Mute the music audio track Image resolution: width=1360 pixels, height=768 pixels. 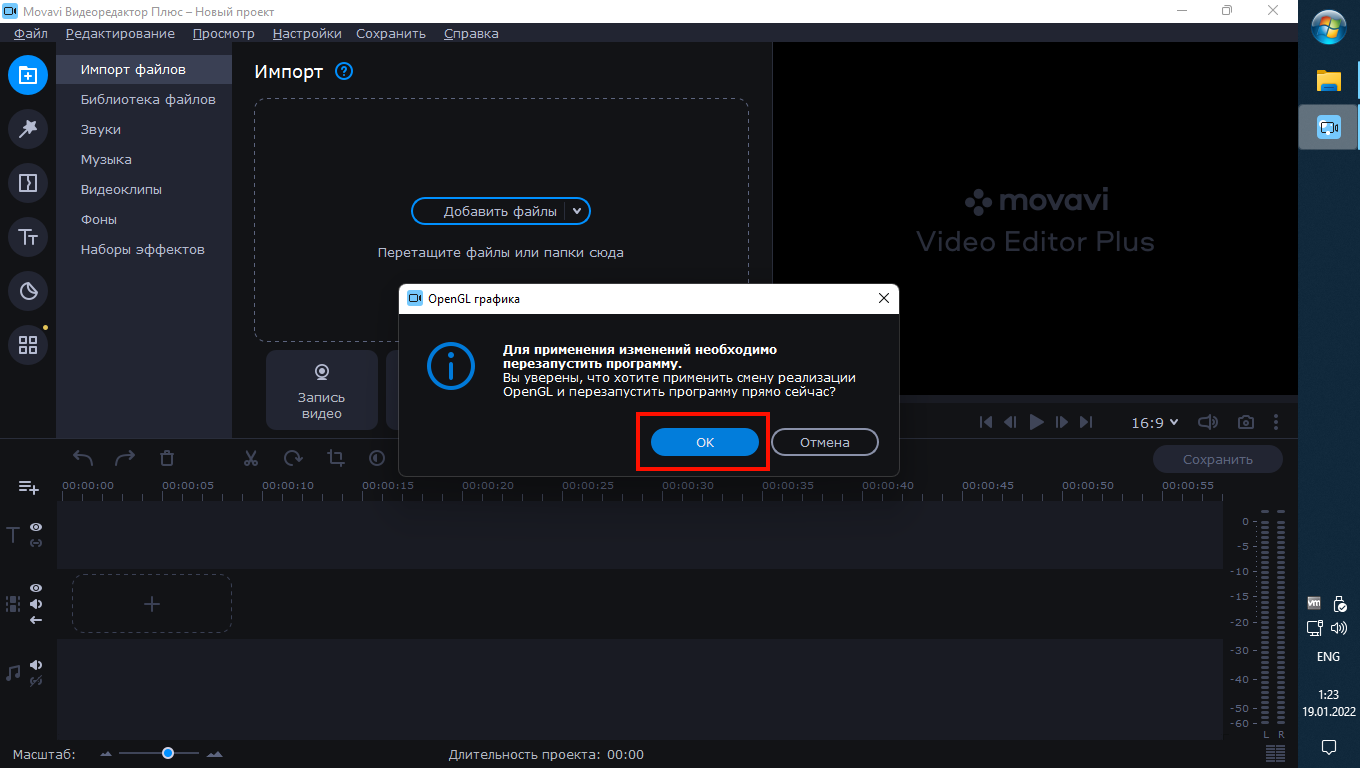tap(36, 665)
